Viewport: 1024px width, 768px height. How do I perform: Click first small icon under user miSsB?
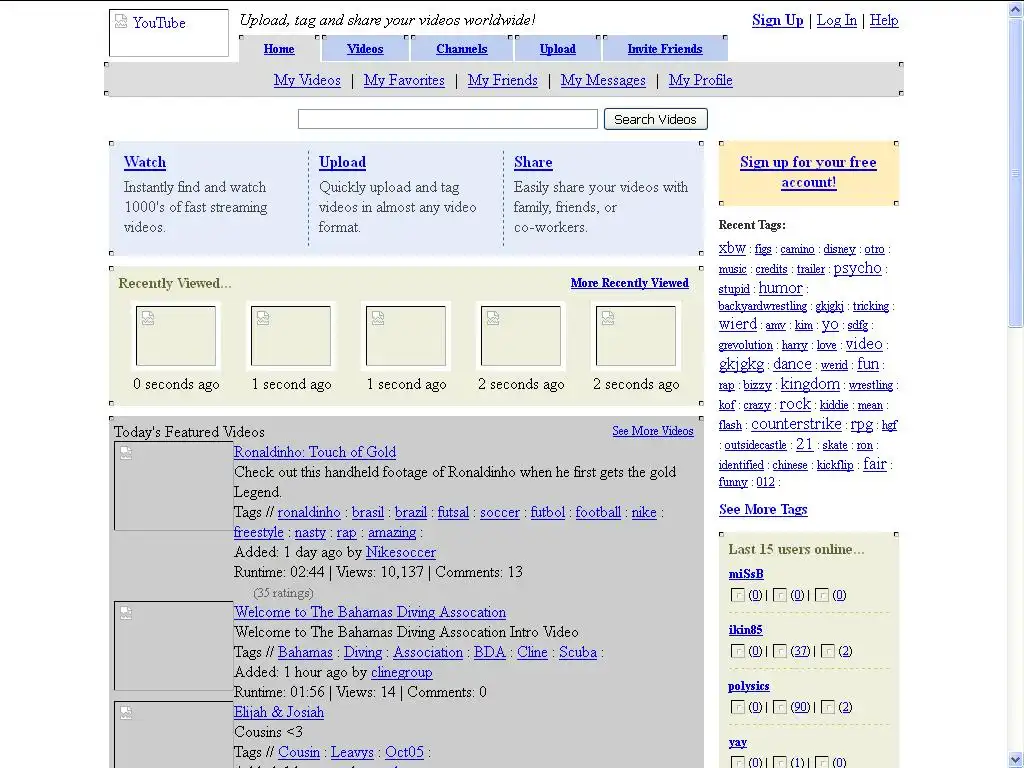tap(738, 595)
